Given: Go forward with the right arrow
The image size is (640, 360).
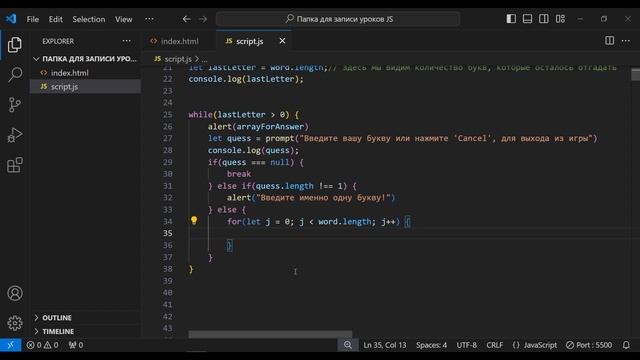Looking at the screenshot, I should (x=203, y=19).
